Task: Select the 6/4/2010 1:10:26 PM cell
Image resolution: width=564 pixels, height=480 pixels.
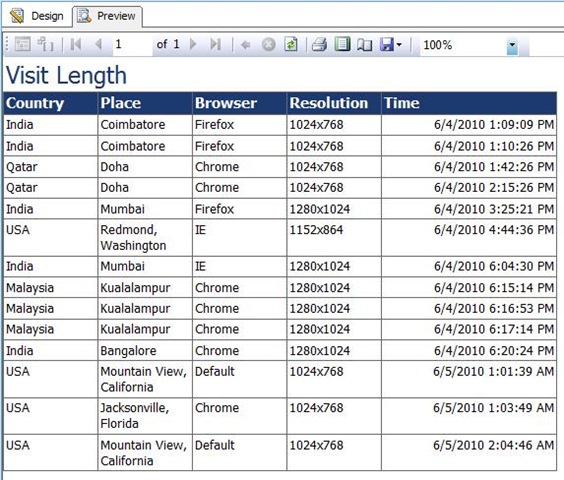Action: click(469, 146)
